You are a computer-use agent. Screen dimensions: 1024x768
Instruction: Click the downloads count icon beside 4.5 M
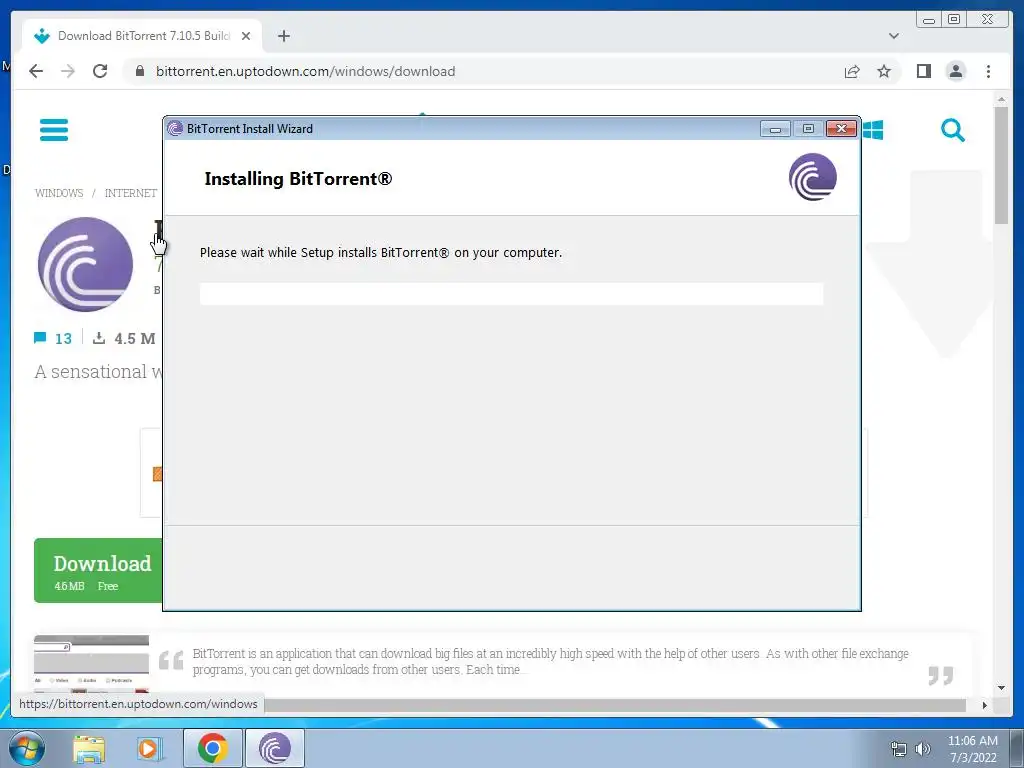pyautogui.click(x=99, y=338)
